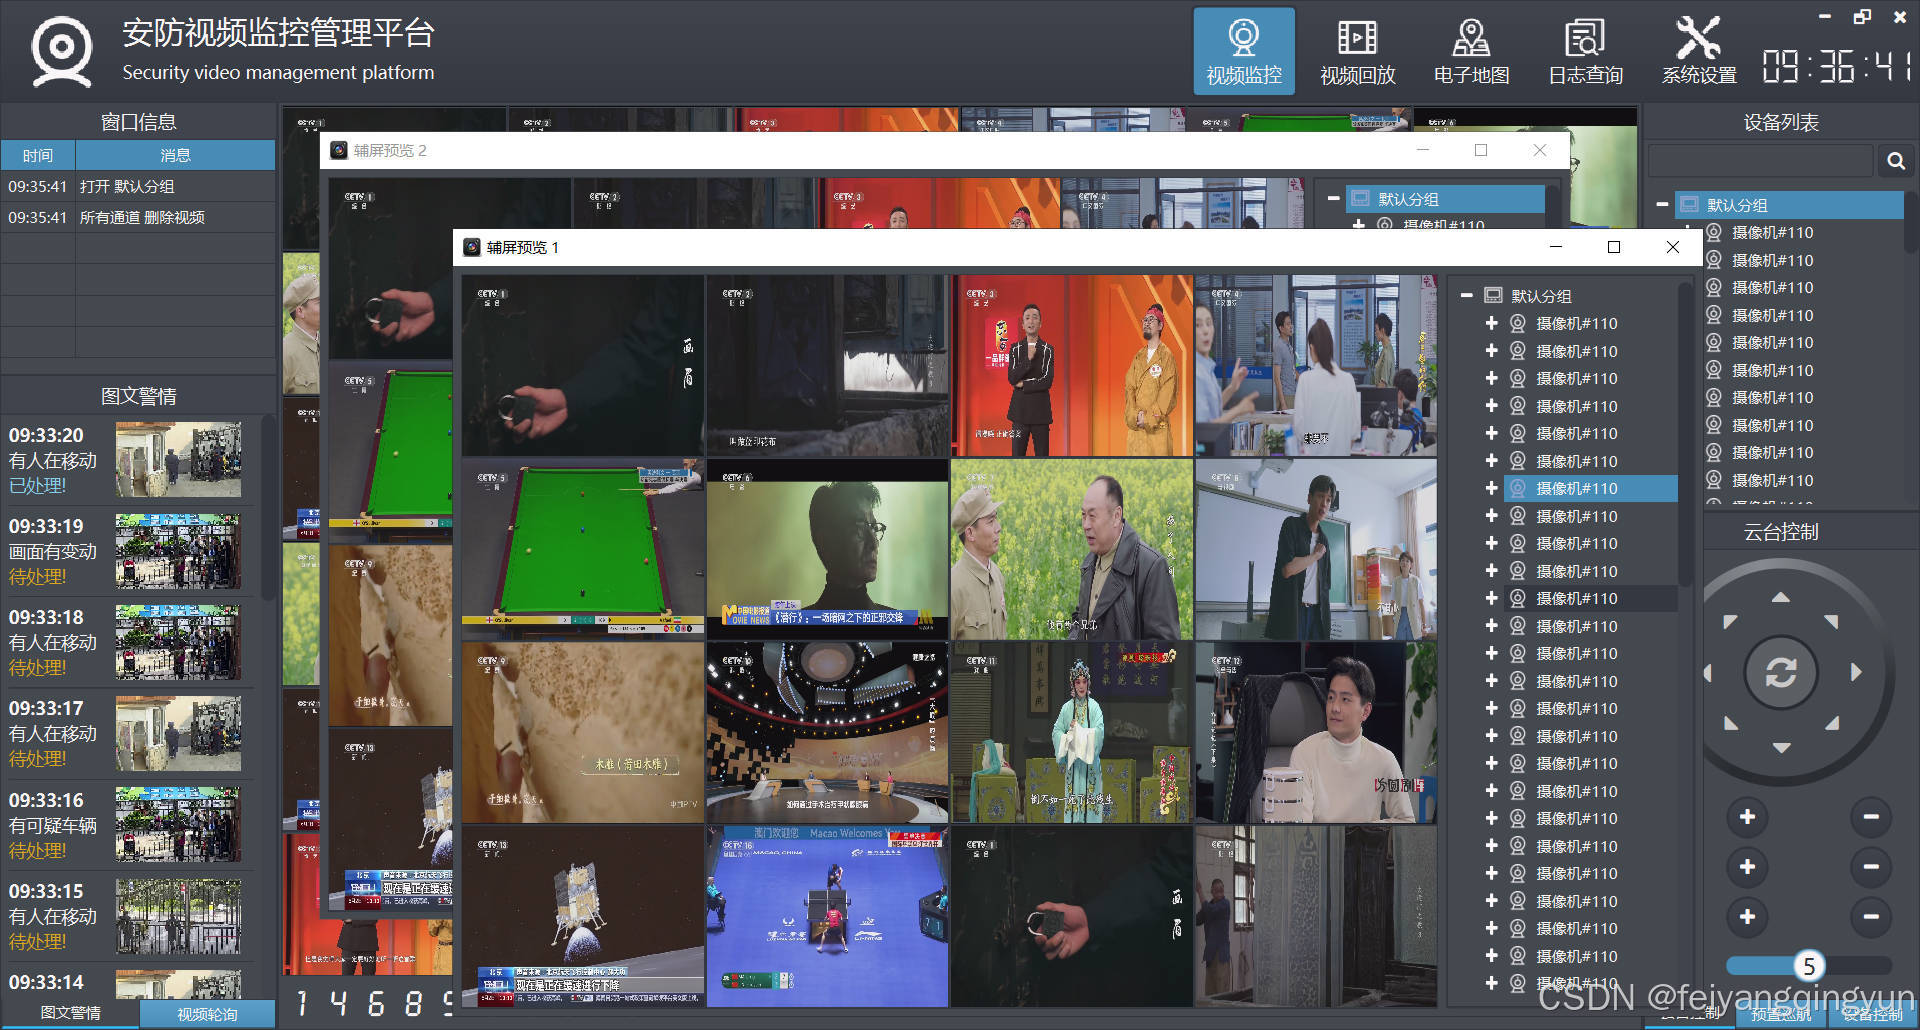Select the table tennis video tile in 辅屏预览 1

[x=827, y=916]
